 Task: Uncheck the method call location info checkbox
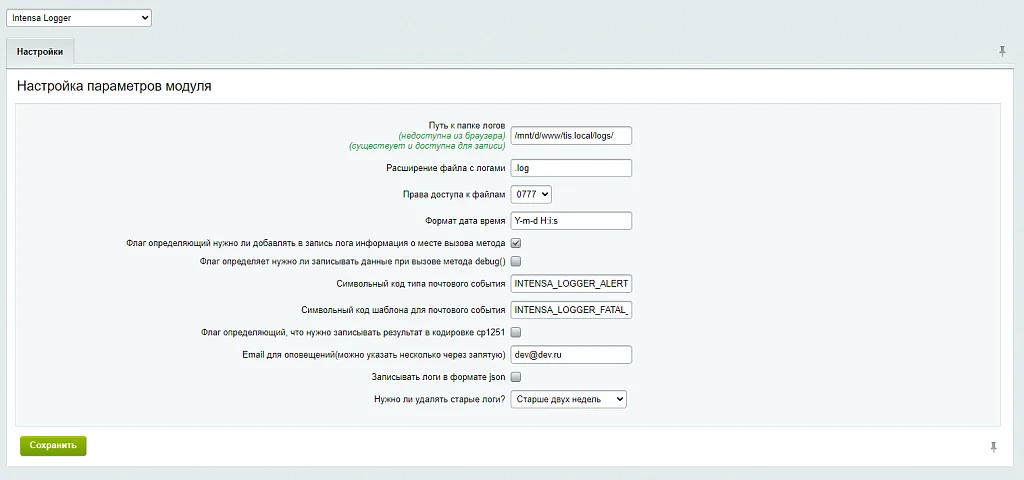(x=515, y=243)
